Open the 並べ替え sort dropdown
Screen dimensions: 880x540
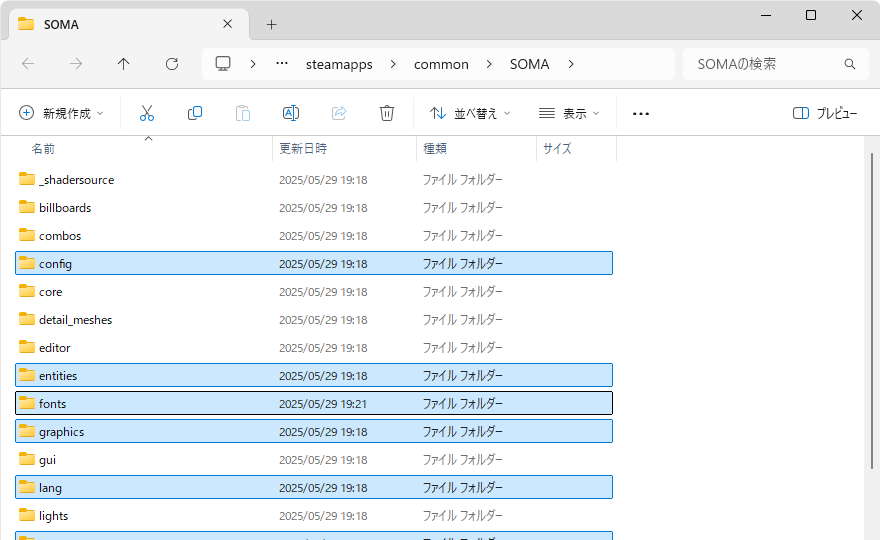[x=470, y=113]
